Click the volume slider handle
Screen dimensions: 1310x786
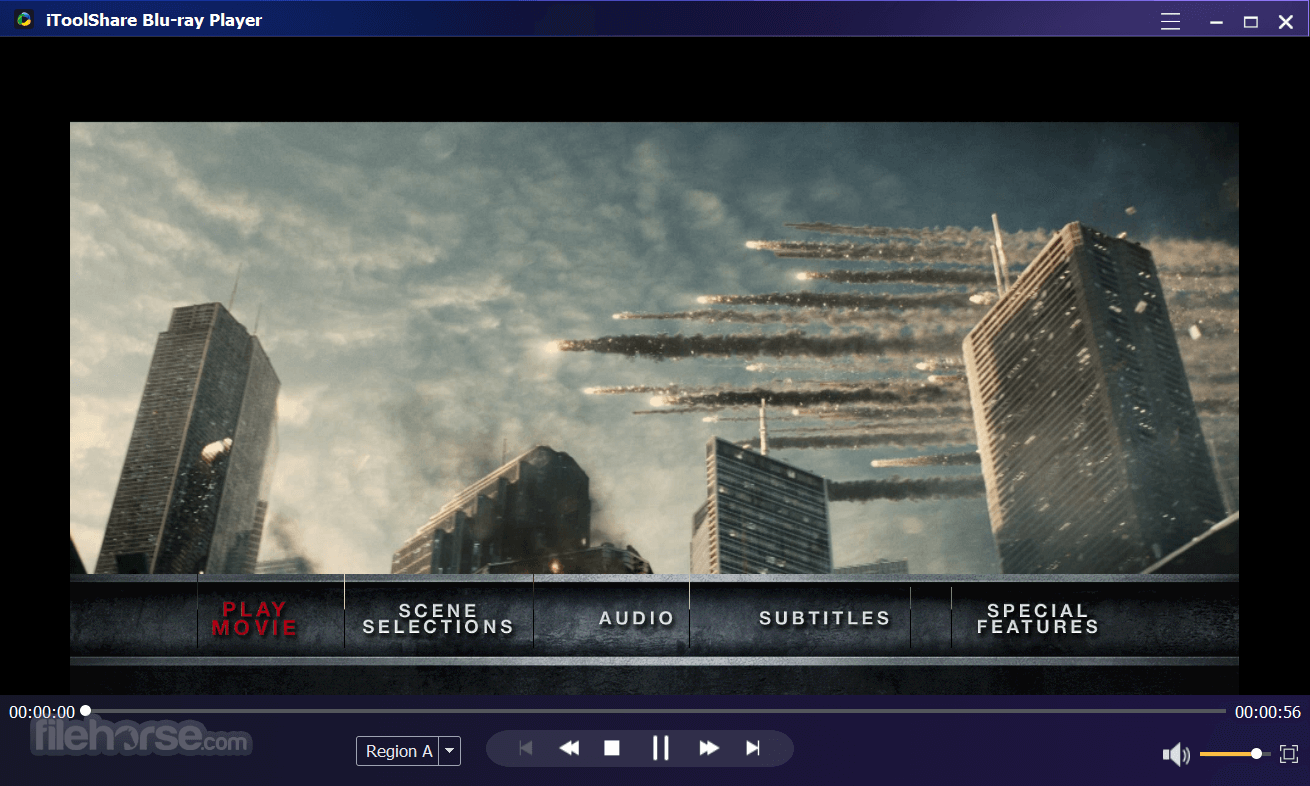pos(1256,753)
